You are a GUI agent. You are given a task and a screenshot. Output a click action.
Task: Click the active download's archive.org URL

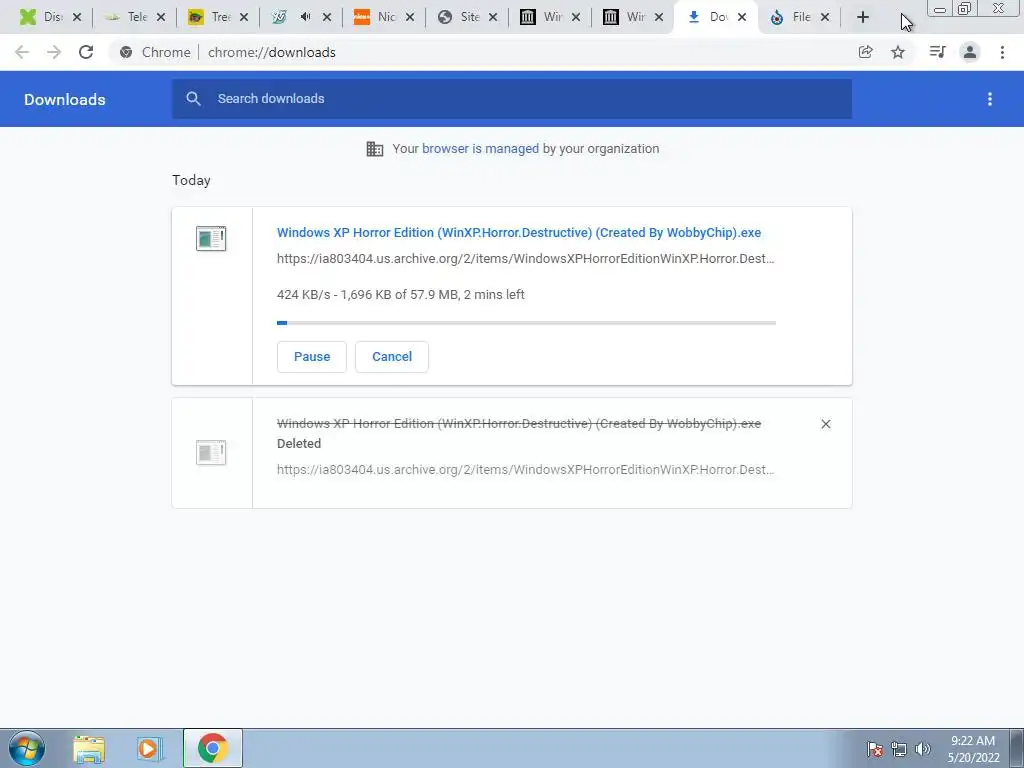pyautogui.click(x=525, y=259)
